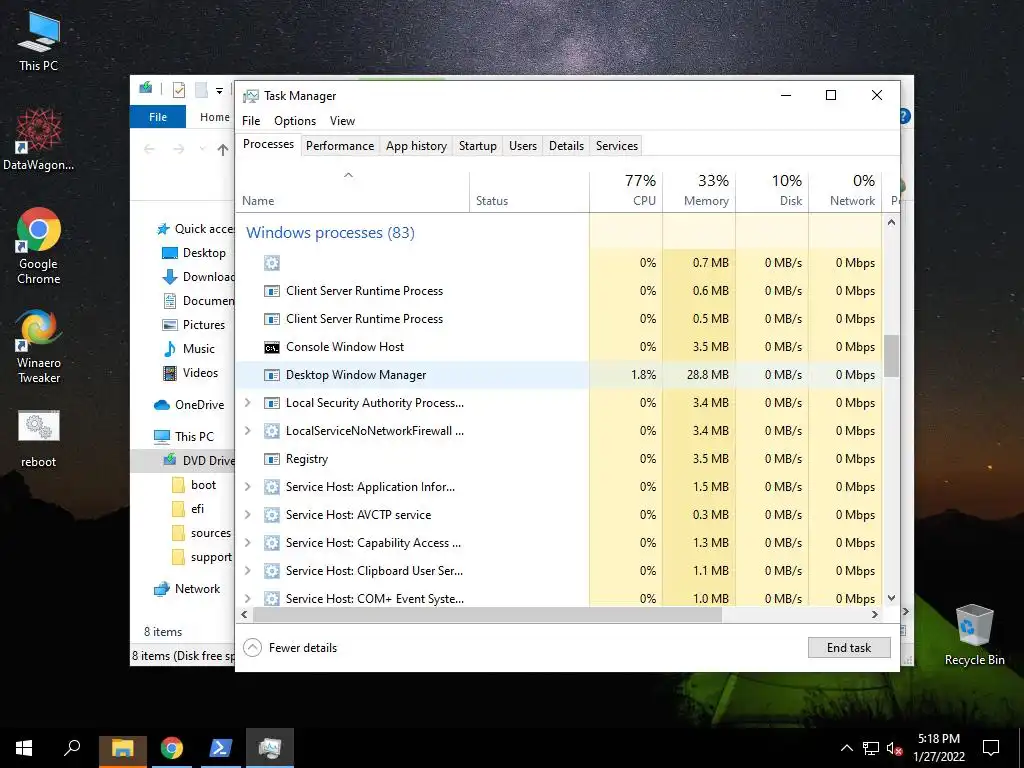Open Explorer File ribbon tab

tap(158, 117)
